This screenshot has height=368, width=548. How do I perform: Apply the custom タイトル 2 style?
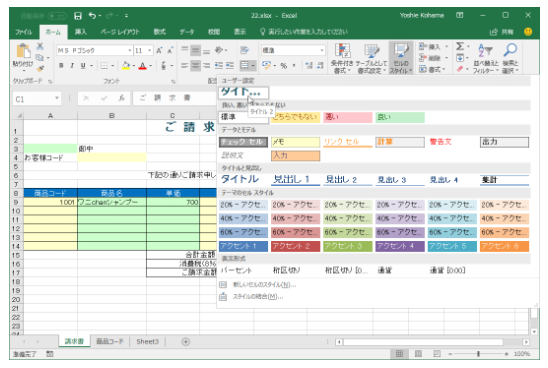pos(244,93)
